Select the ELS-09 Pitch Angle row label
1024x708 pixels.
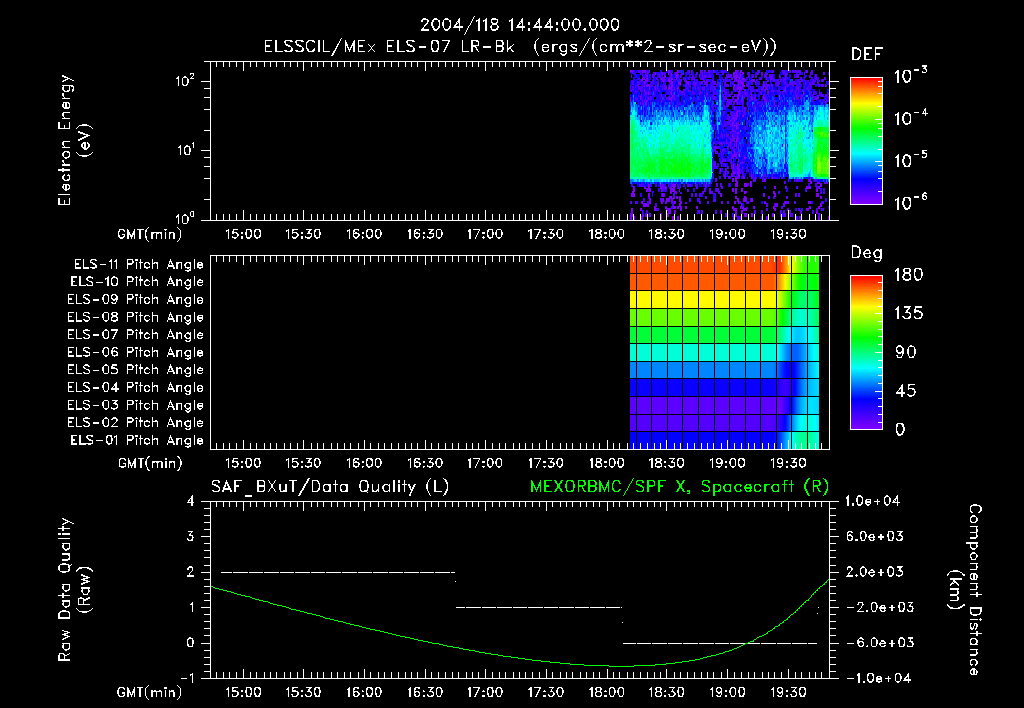(x=136, y=300)
